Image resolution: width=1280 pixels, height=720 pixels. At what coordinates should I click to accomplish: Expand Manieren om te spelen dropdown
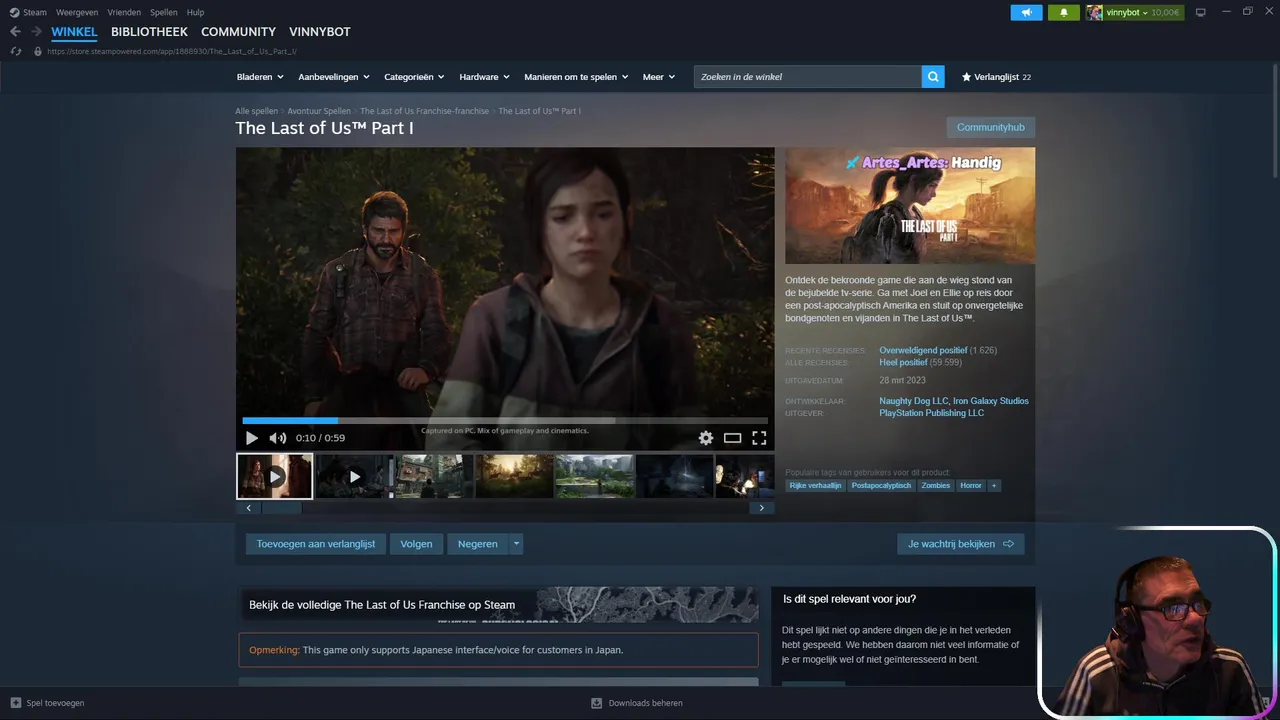click(x=576, y=77)
